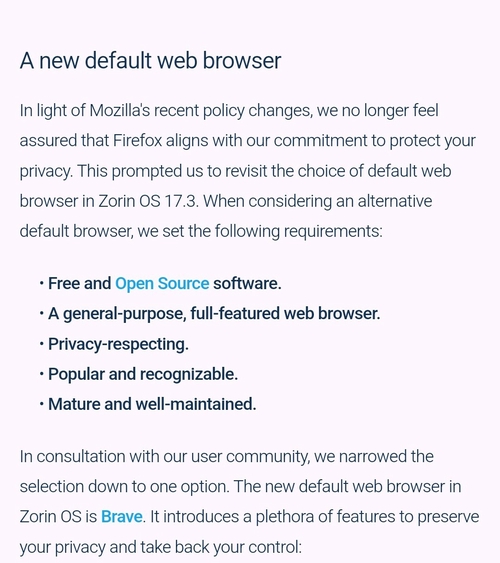Image resolution: width=500 pixels, height=563 pixels.
Task: Open the Open Source link
Action: [162, 284]
